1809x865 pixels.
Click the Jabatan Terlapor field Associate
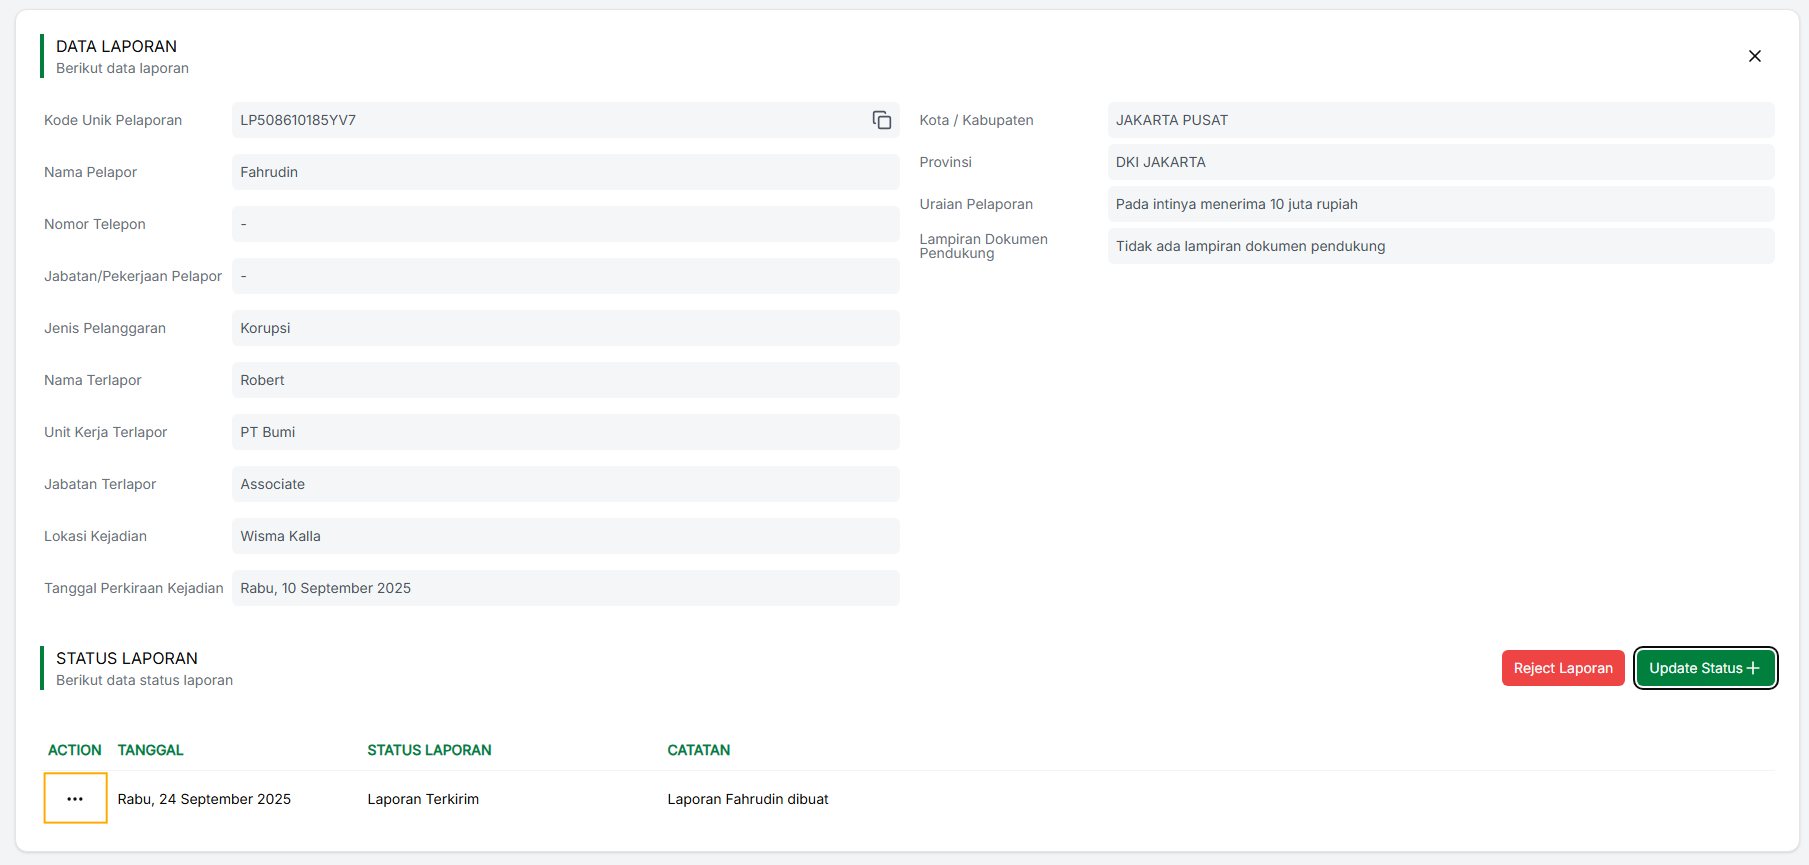pos(565,484)
